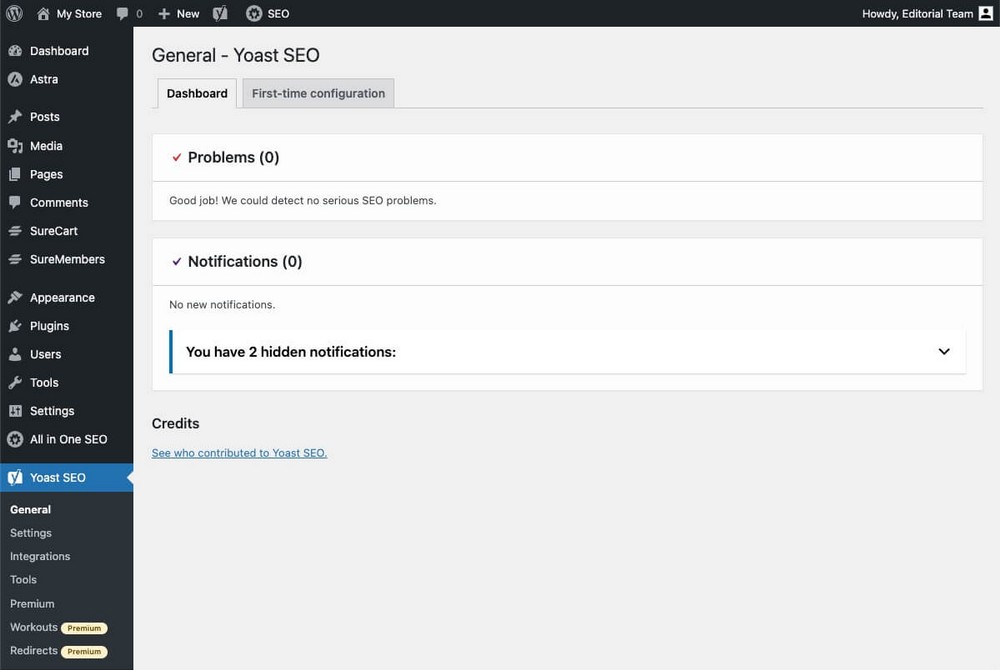Open See who contributed to Yoast SEO link
This screenshot has width=1000, height=670.
tap(239, 453)
